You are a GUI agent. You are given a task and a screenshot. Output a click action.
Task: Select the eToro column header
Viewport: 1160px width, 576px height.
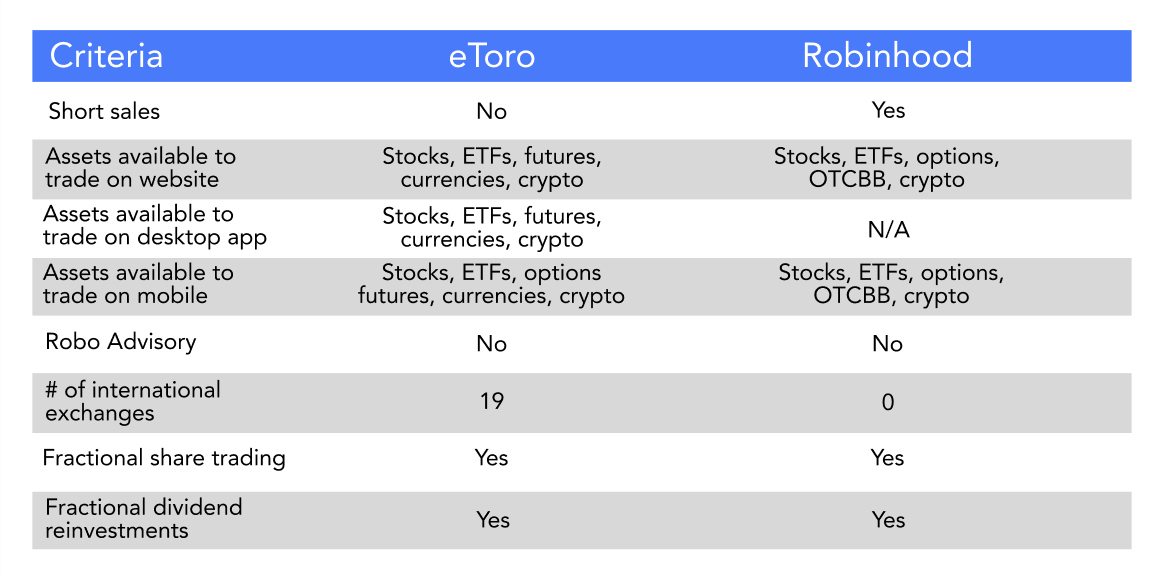pyautogui.click(x=492, y=56)
